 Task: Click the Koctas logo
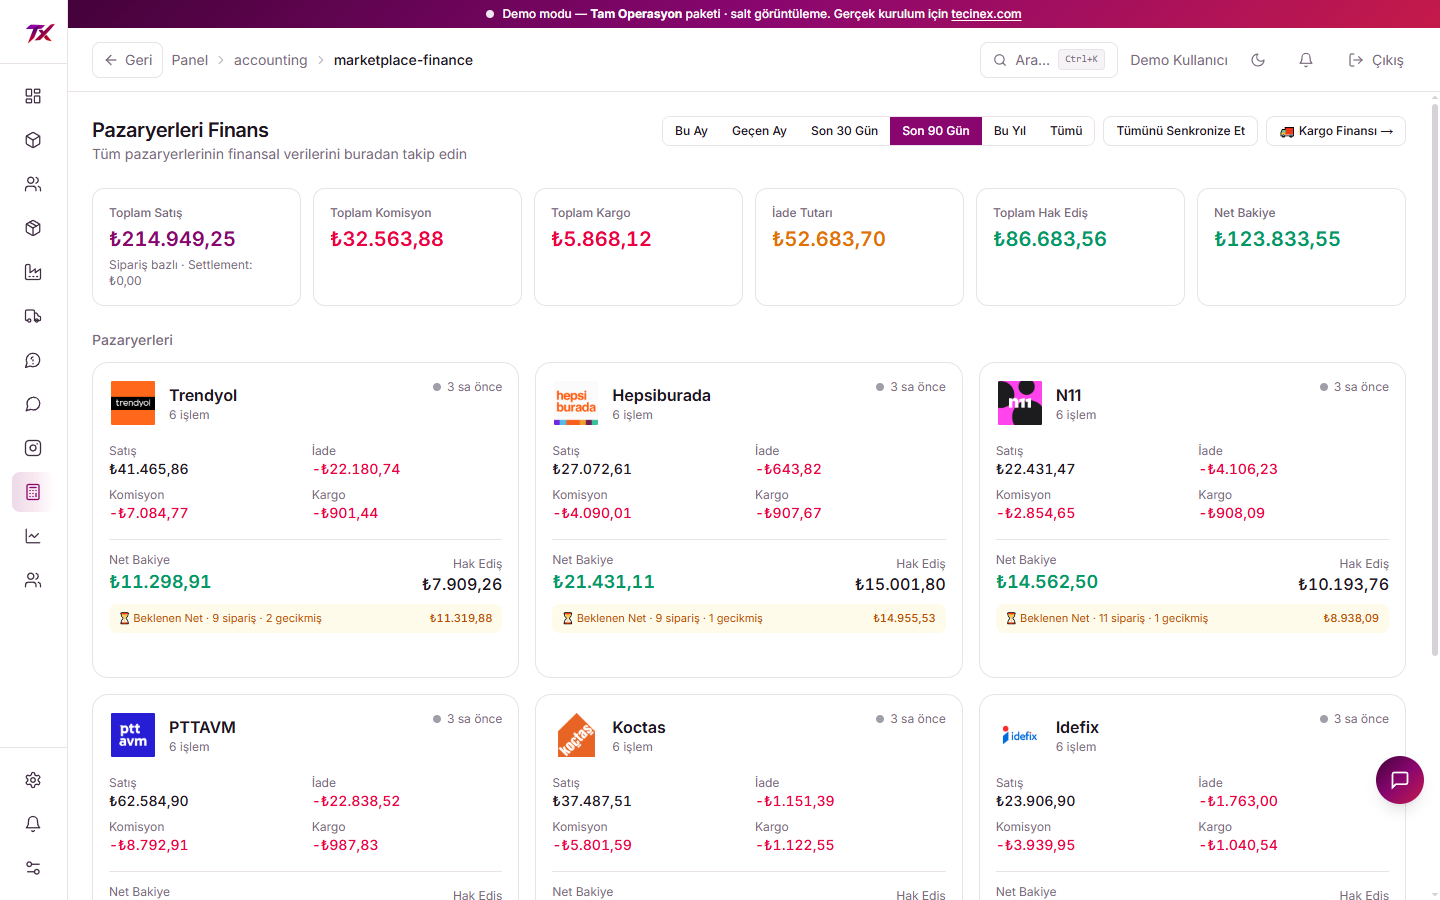576,735
